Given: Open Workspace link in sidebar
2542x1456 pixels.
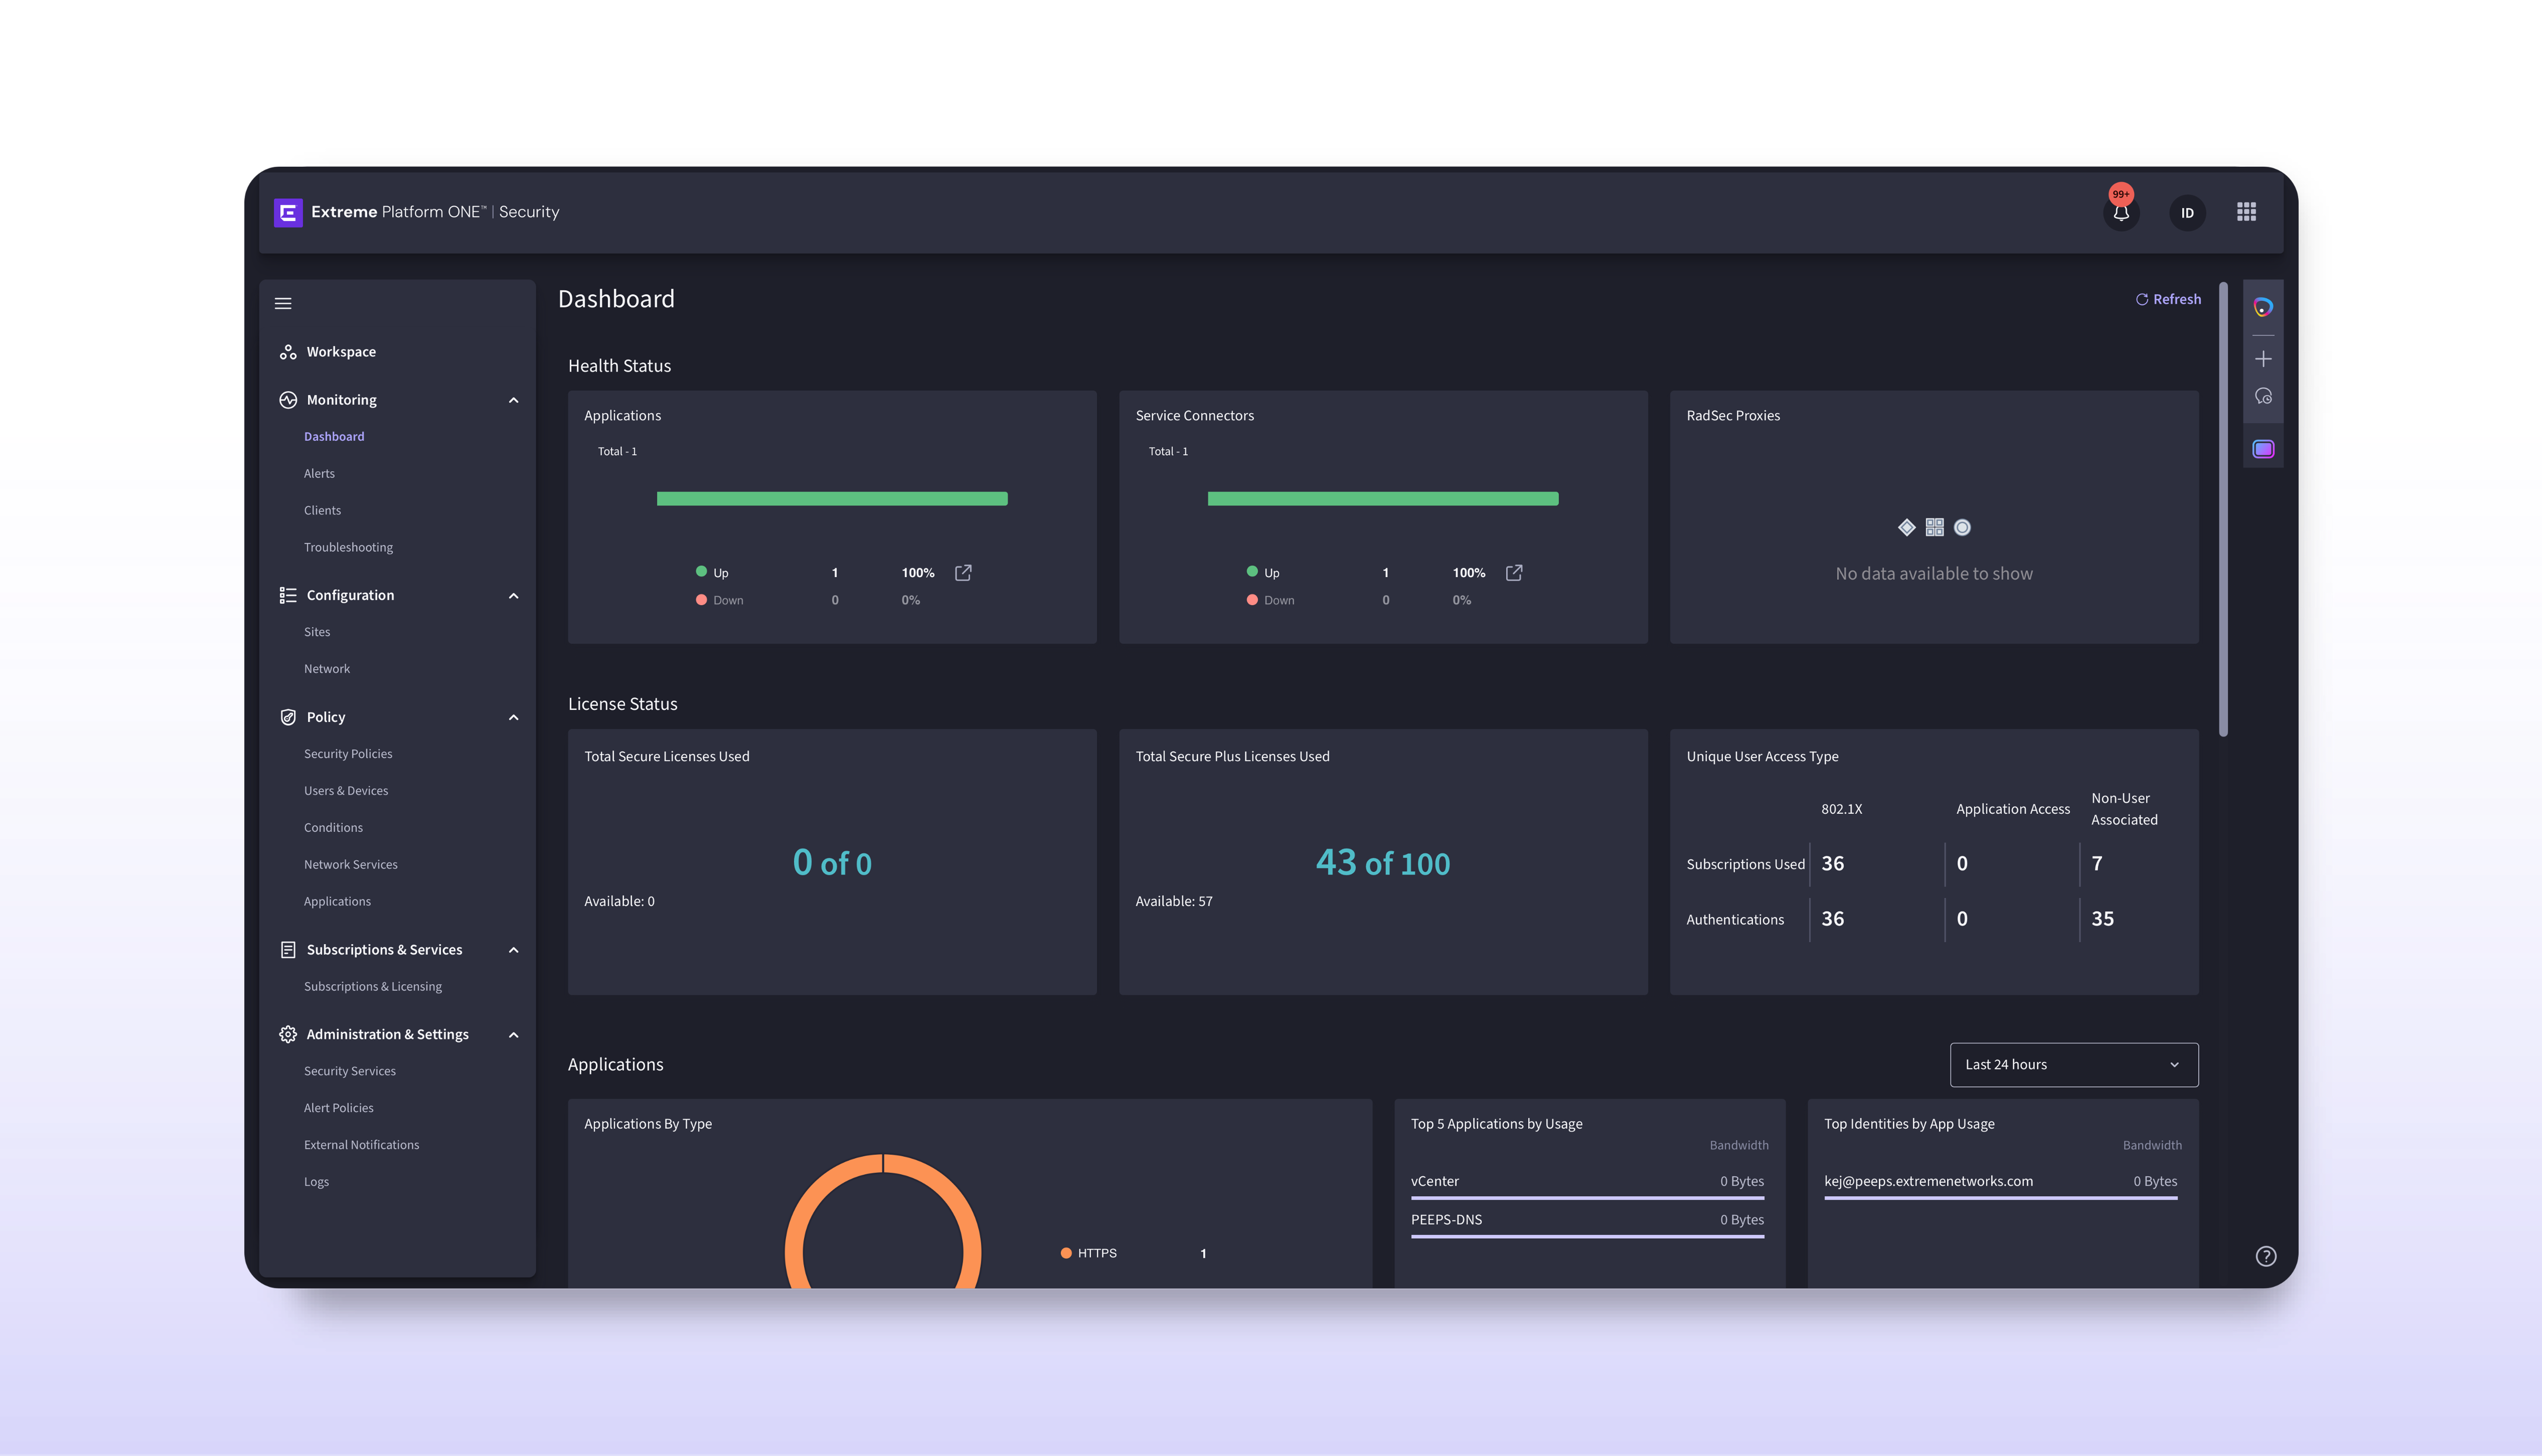Looking at the screenshot, I should click(x=341, y=352).
